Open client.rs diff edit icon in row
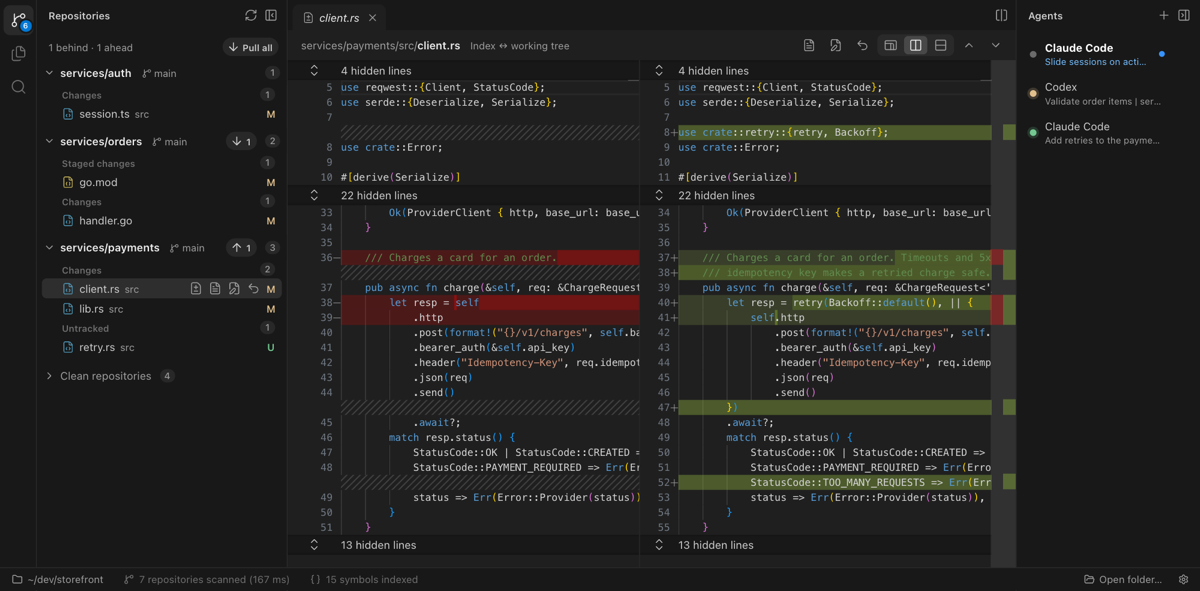The width and height of the screenshot is (1200, 591). click(234, 289)
